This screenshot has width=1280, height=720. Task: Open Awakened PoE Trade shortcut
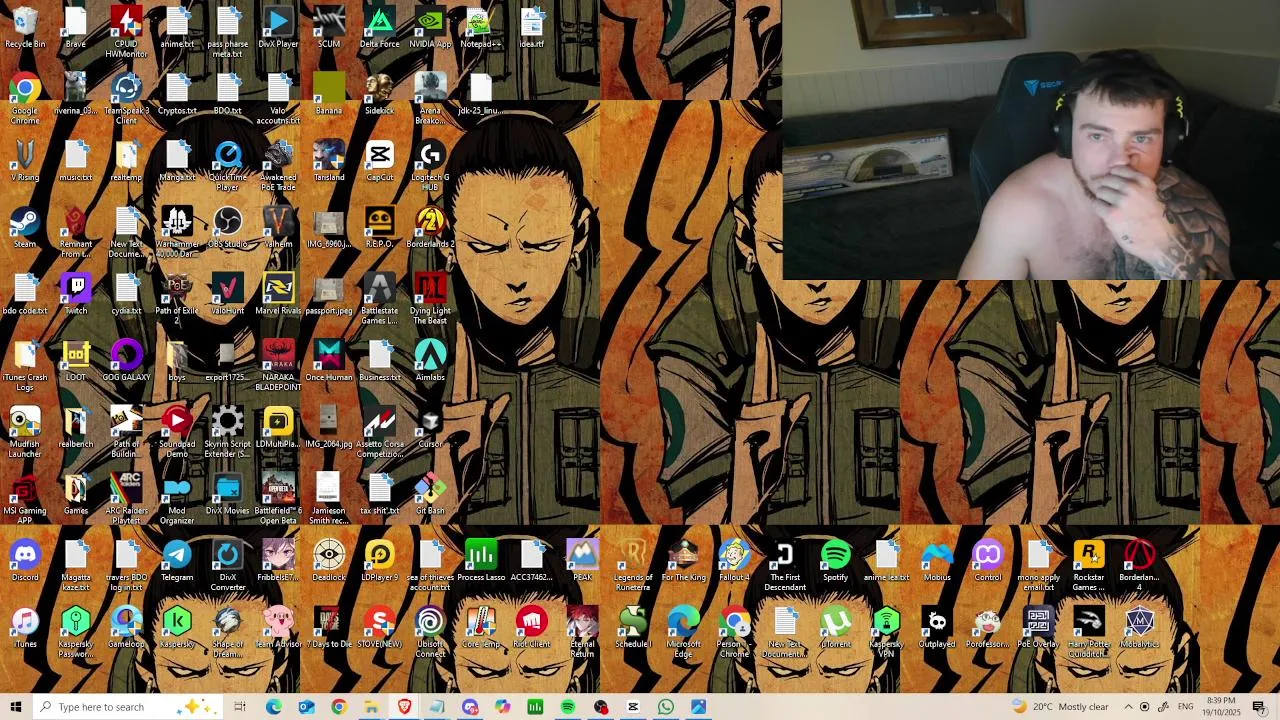point(278,166)
